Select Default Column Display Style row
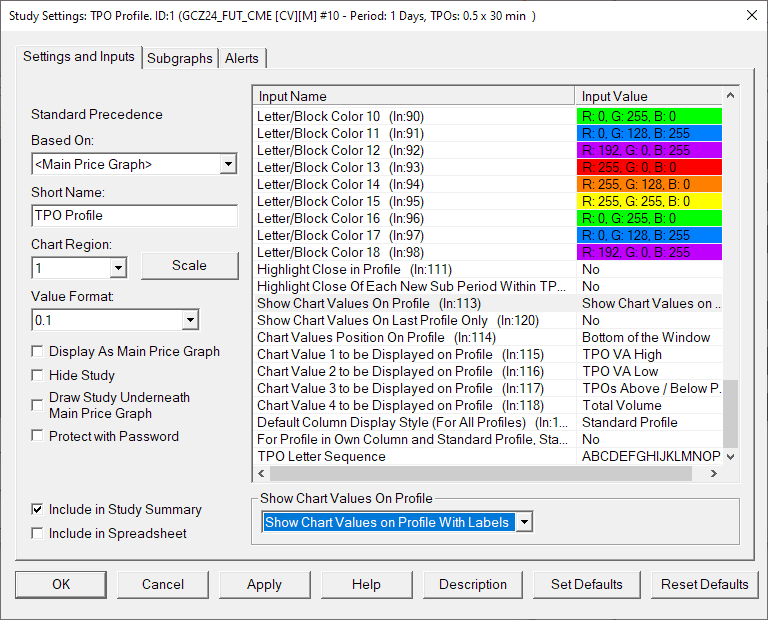 point(488,422)
